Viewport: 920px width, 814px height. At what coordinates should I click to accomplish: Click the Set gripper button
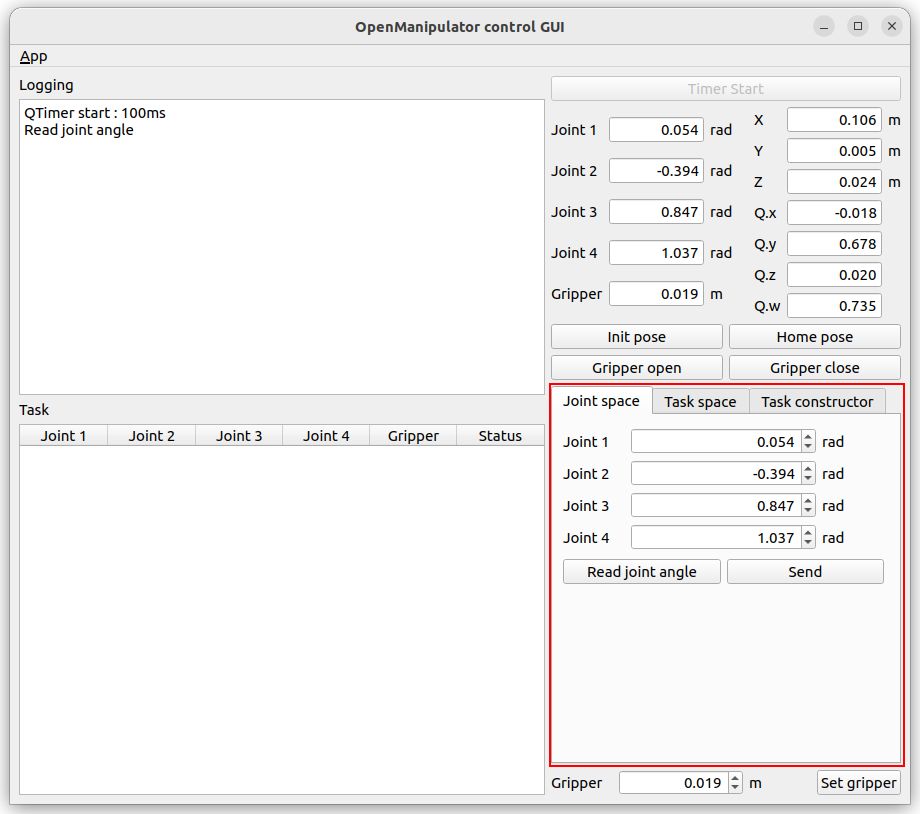click(858, 783)
